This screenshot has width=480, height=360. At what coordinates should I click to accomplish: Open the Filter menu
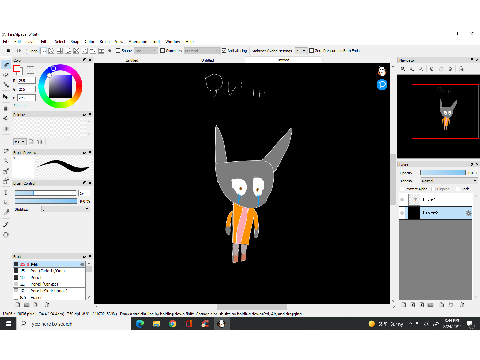pos(44,42)
